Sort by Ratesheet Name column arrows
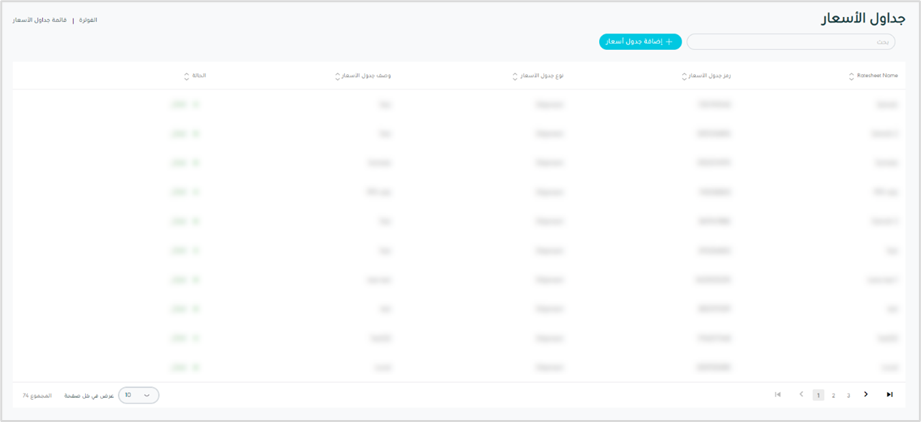 tap(851, 76)
